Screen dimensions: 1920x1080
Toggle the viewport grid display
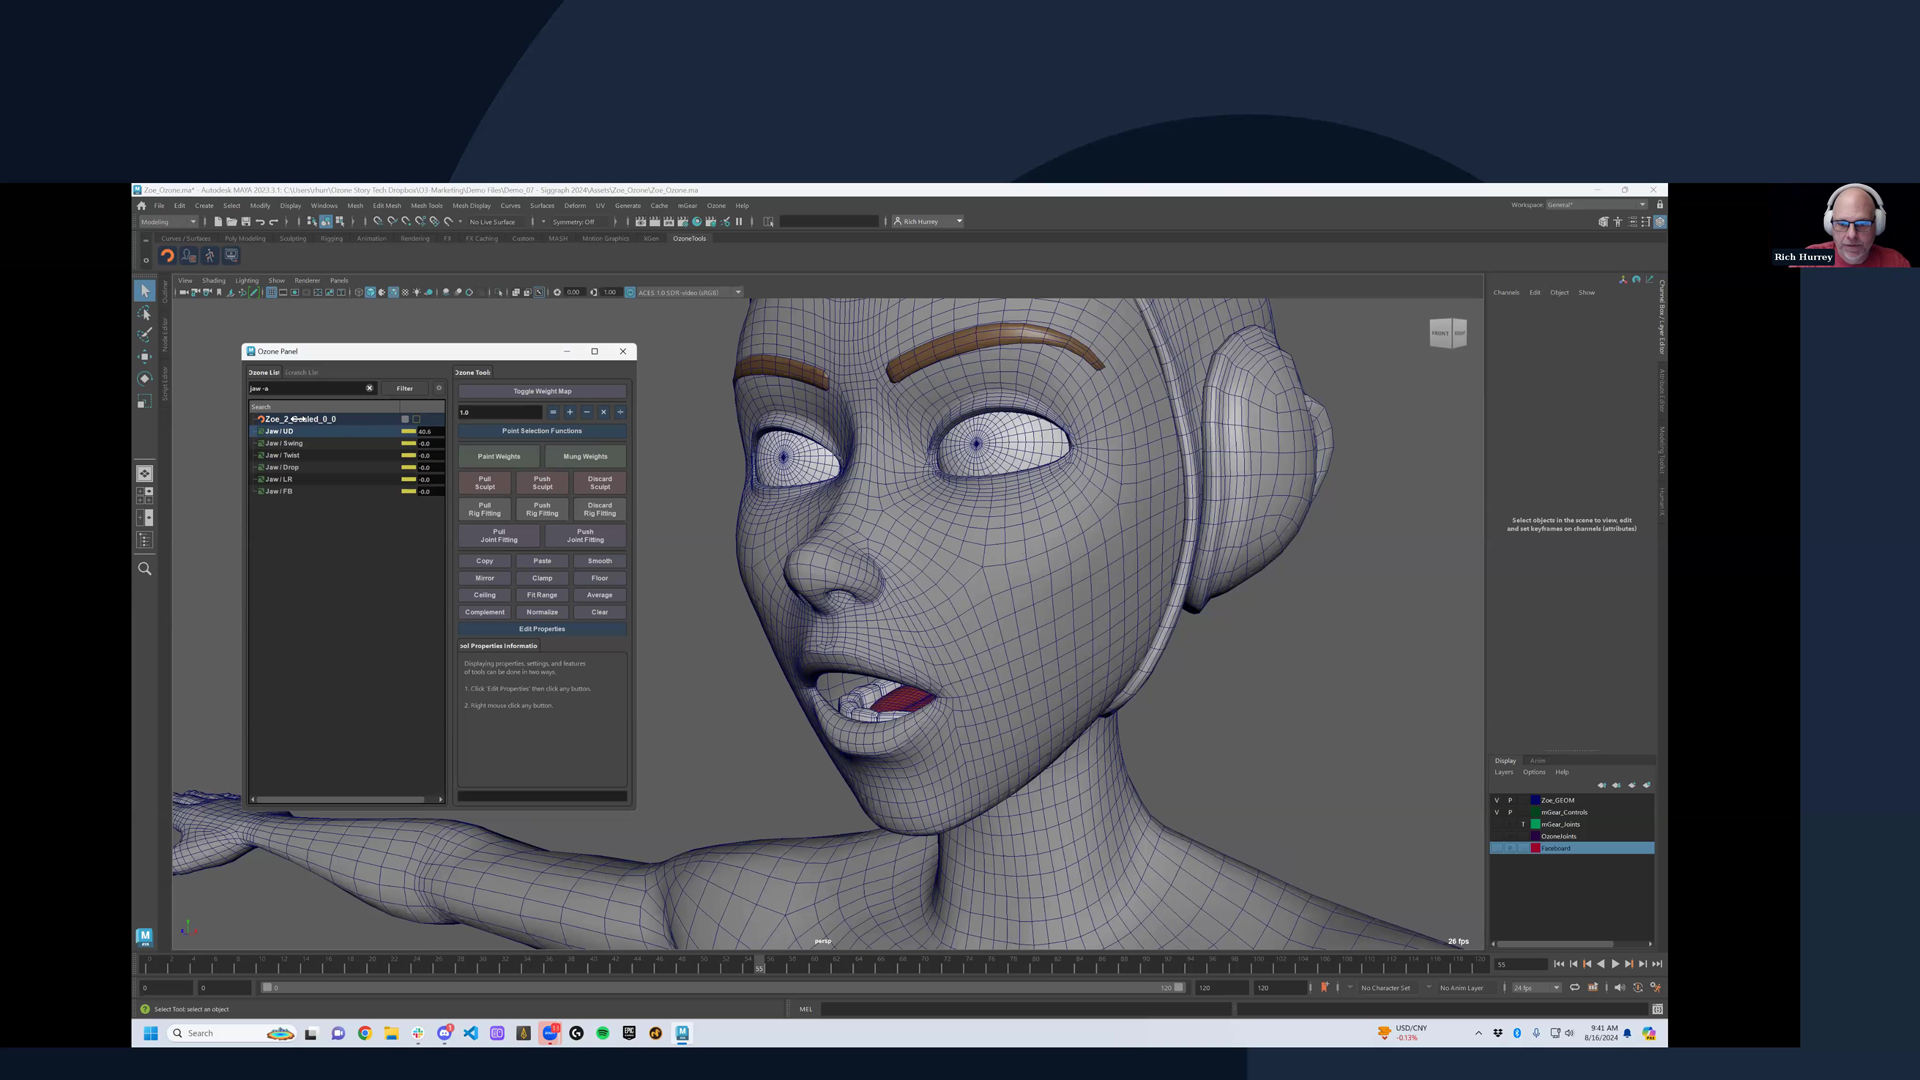(x=271, y=293)
